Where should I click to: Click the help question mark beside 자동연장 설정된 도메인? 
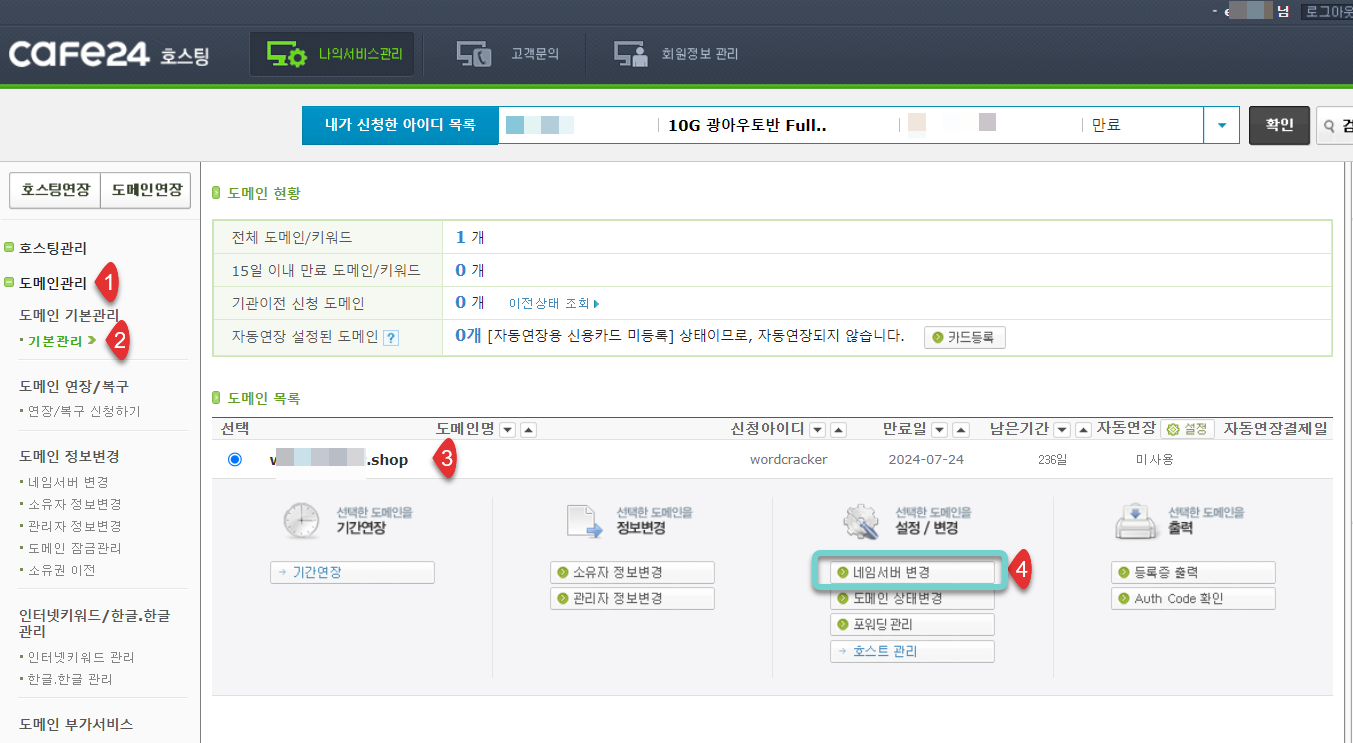(390, 338)
